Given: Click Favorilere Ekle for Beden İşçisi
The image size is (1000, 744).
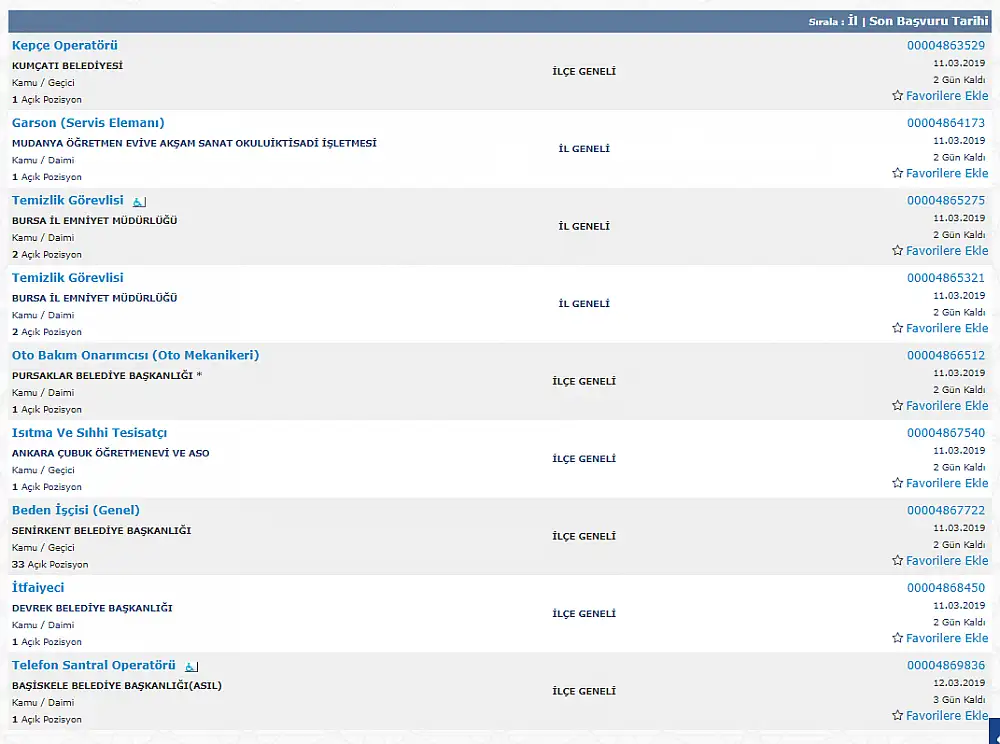Looking at the screenshot, I should click(x=947, y=560).
